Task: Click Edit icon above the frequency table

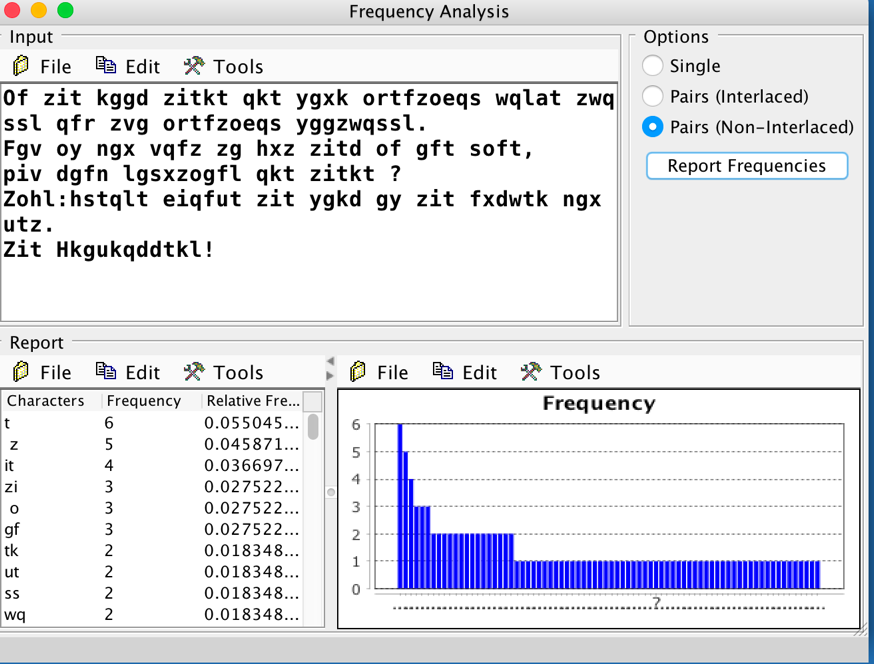Action: click(x=106, y=372)
